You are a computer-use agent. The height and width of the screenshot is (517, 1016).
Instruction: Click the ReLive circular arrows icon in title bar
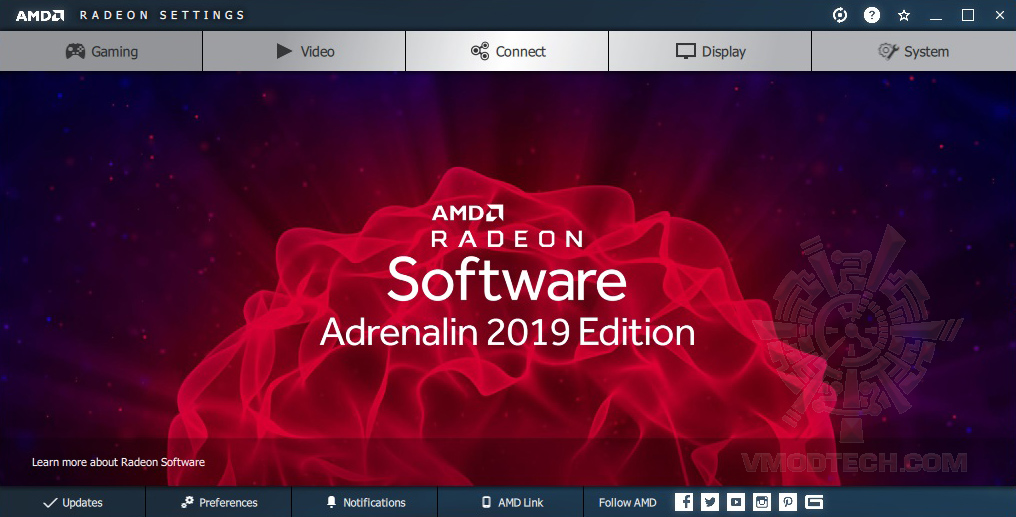click(840, 15)
